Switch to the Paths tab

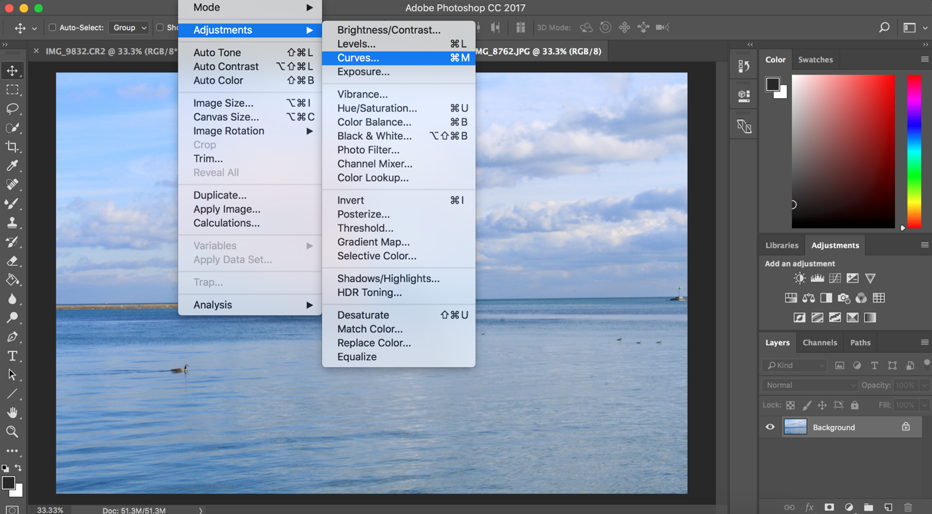(860, 342)
